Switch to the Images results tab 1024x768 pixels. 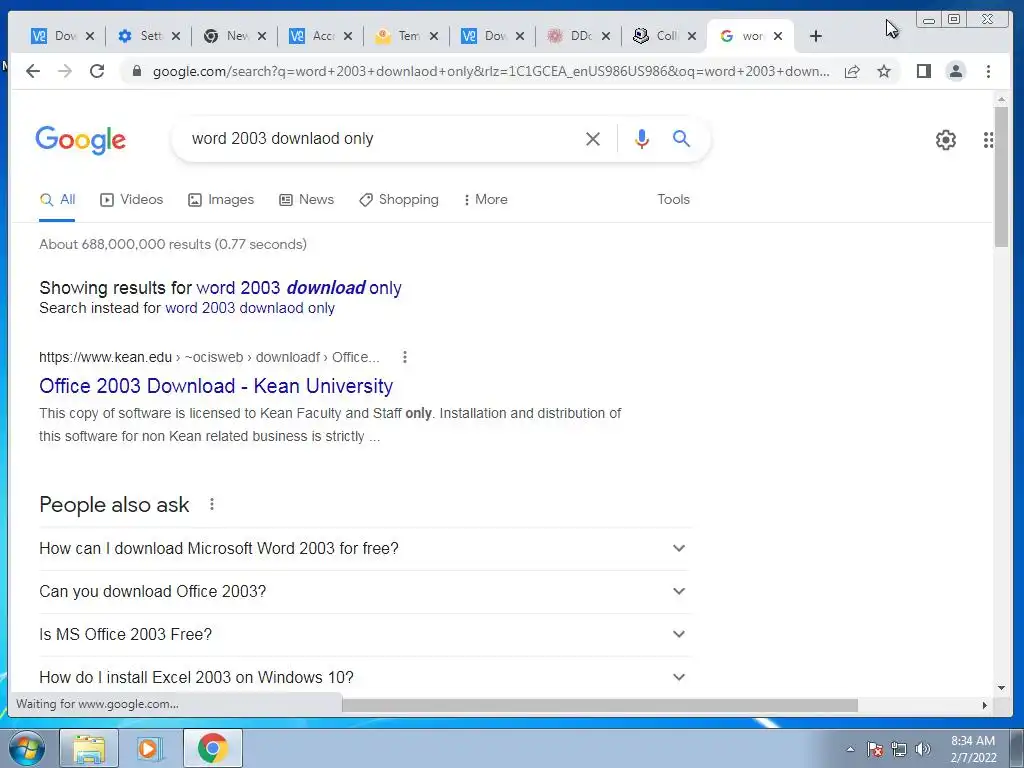click(221, 200)
